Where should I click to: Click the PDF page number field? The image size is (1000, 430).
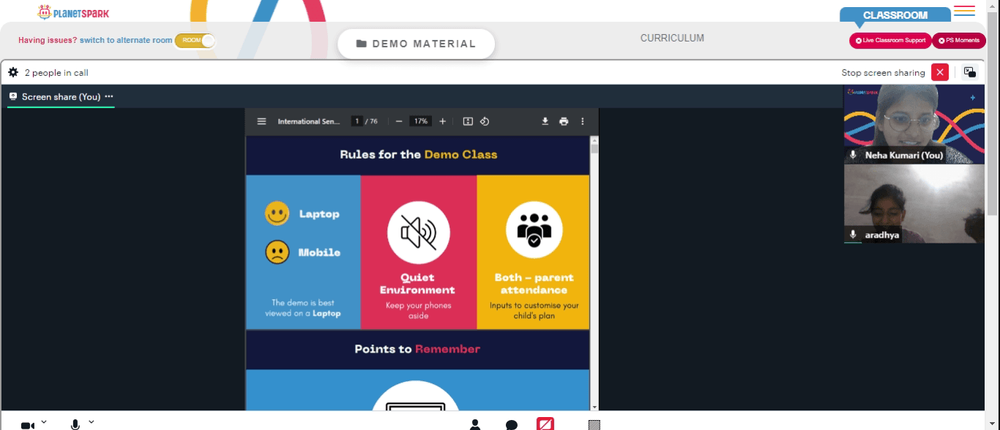pos(357,121)
